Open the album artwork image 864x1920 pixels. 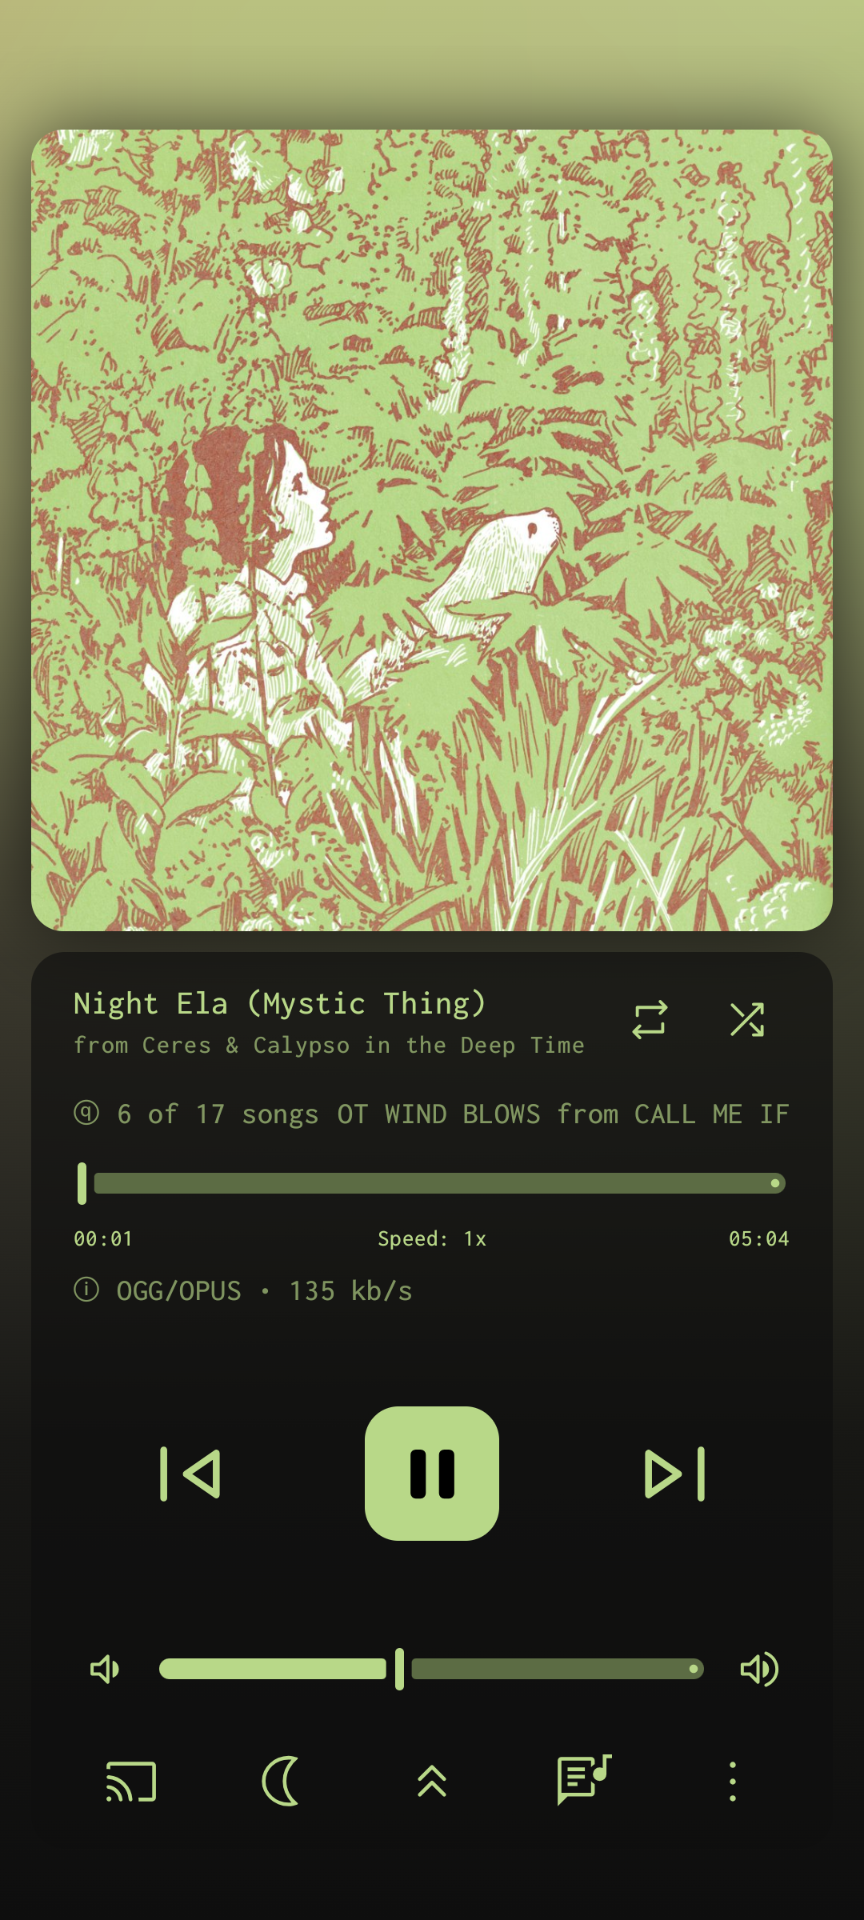pos(432,530)
